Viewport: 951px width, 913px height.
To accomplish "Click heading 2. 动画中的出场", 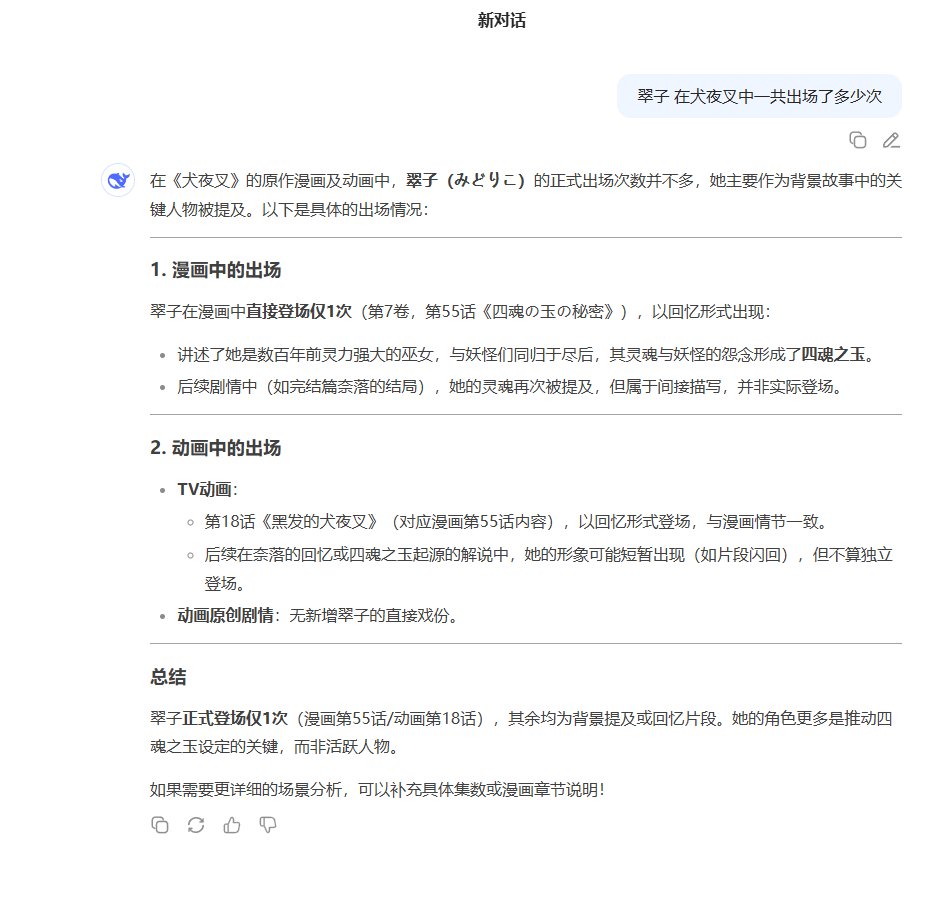I will 215,448.
